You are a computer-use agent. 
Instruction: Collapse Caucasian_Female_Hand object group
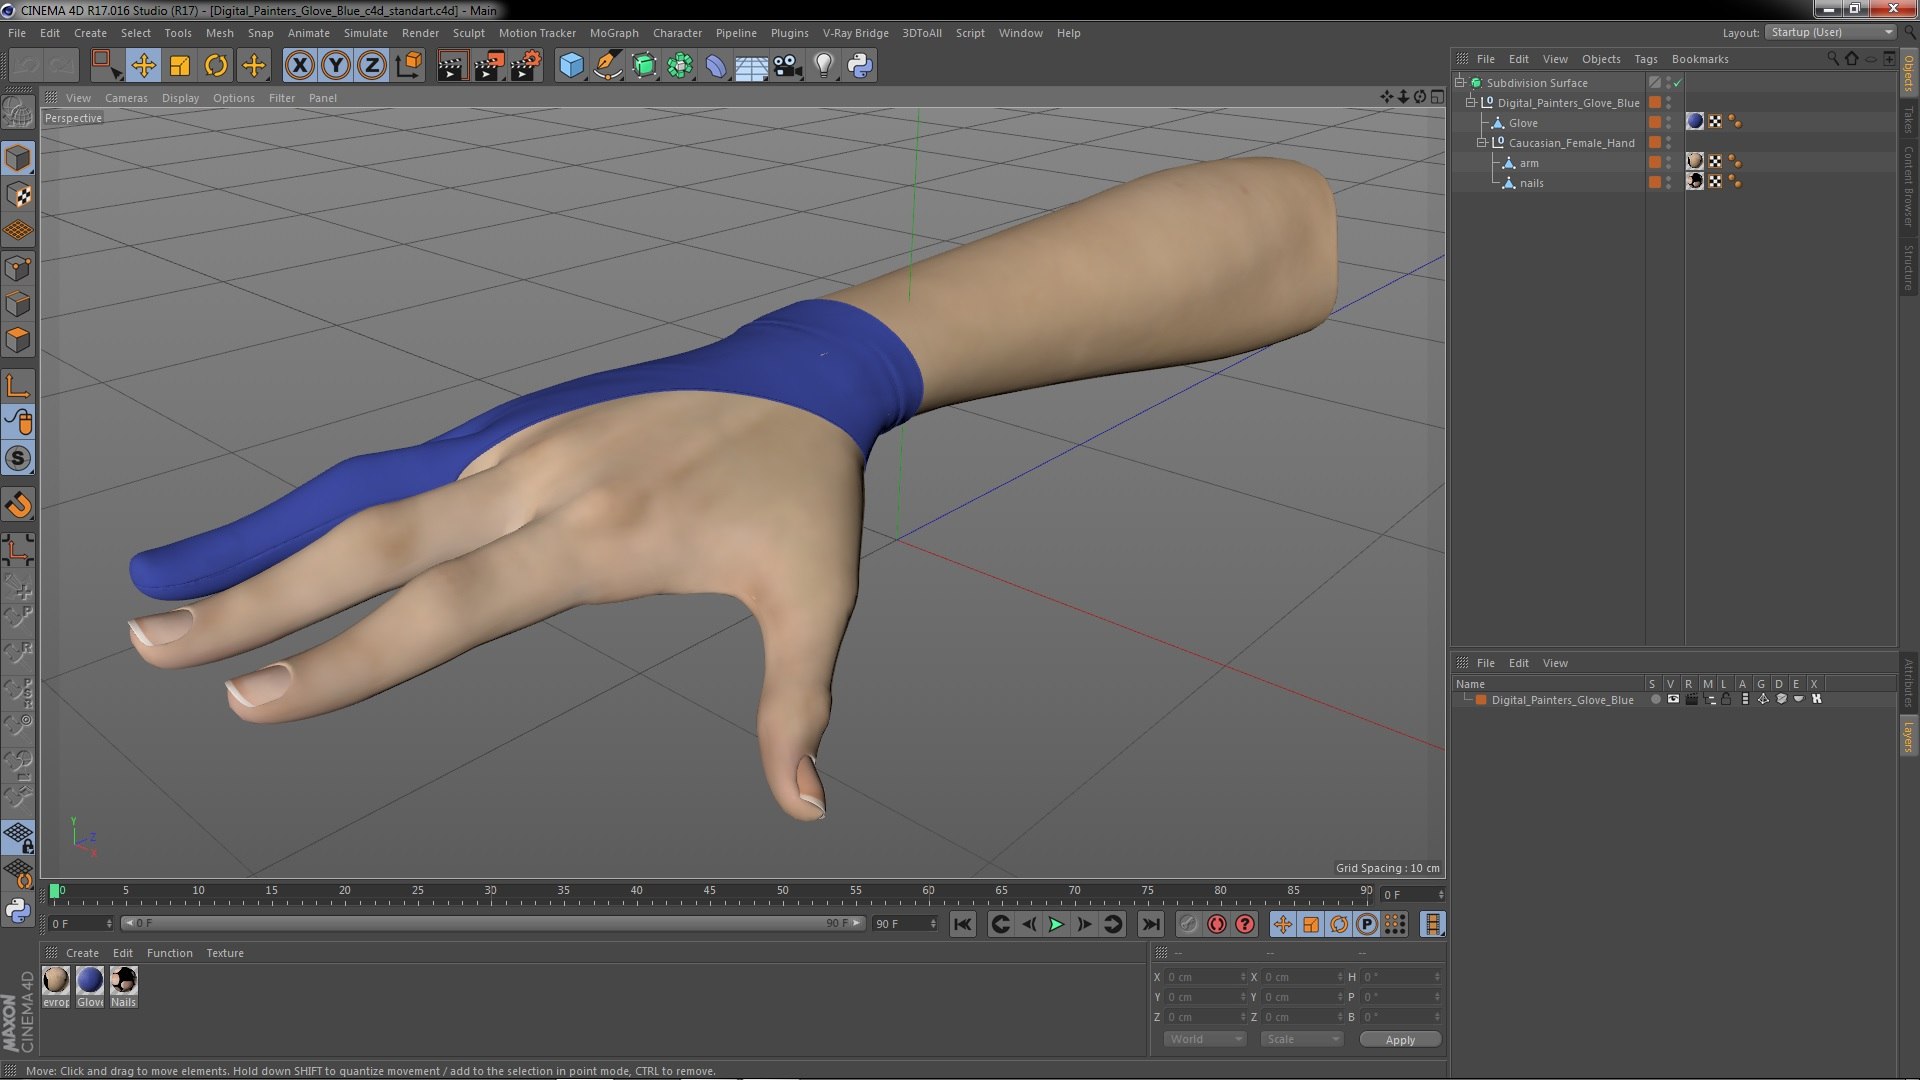pyautogui.click(x=1482, y=142)
